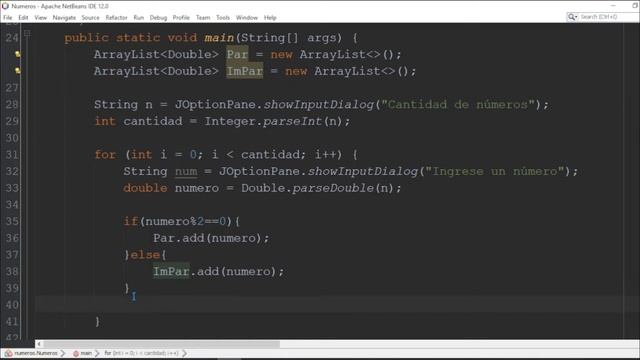Viewport: 640px width, 360px height.
Task: Open the Window menu
Action: pyautogui.click(x=247, y=18)
